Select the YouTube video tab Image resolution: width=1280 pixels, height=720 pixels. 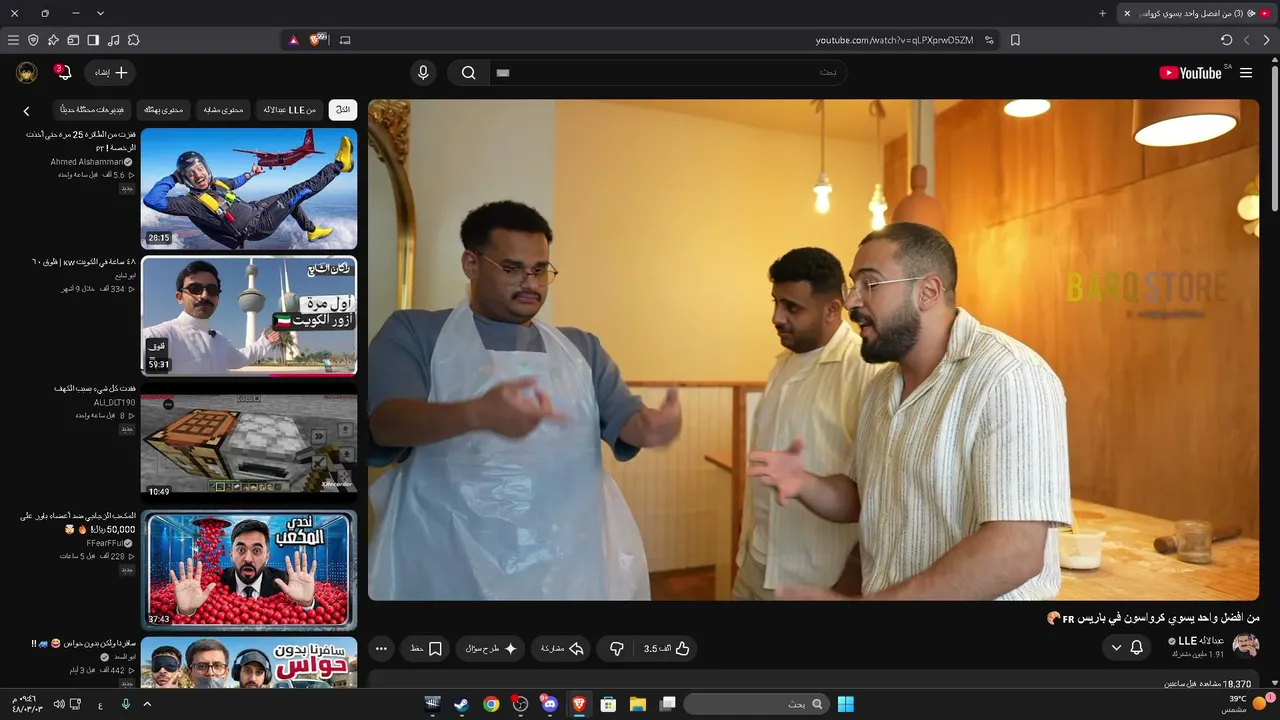click(x=1195, y=13)
